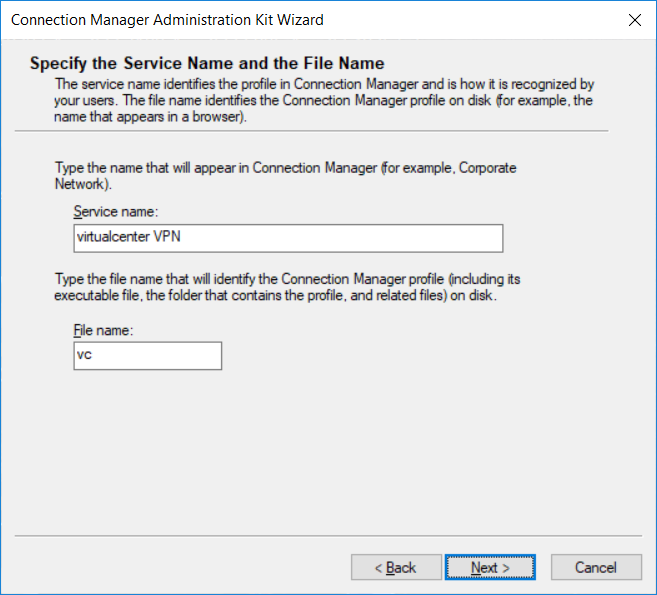Focus the Service name text field
Viewport: 657px width, 595px height.
pos(288,238)
